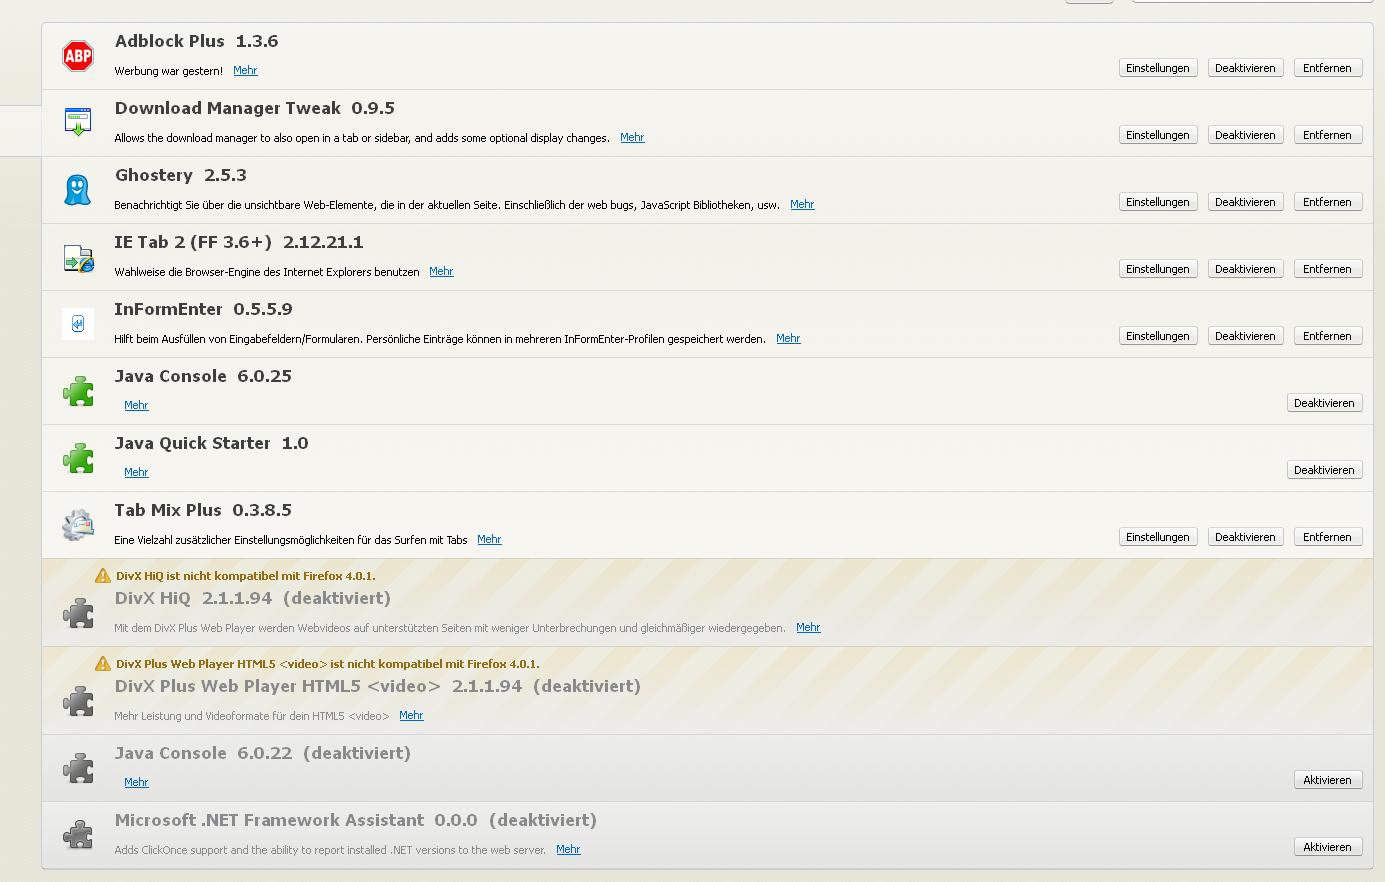Select the Adblock Plus 1.3.6 title
The width and height of the screenshot is (1385, 882).
(x=197, y=41)
